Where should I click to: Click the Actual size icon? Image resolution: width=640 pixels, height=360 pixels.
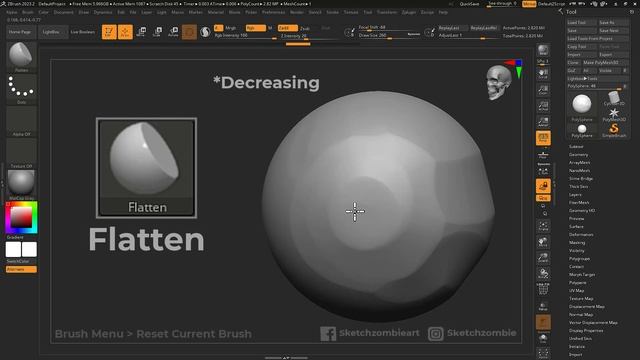coord(543,106)
